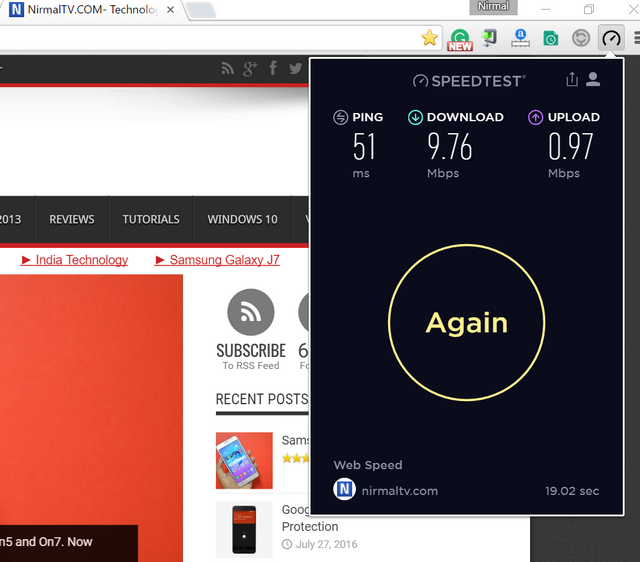640x562 pixels.
Task: Click the 0.97 upload value
Action: 570,147
